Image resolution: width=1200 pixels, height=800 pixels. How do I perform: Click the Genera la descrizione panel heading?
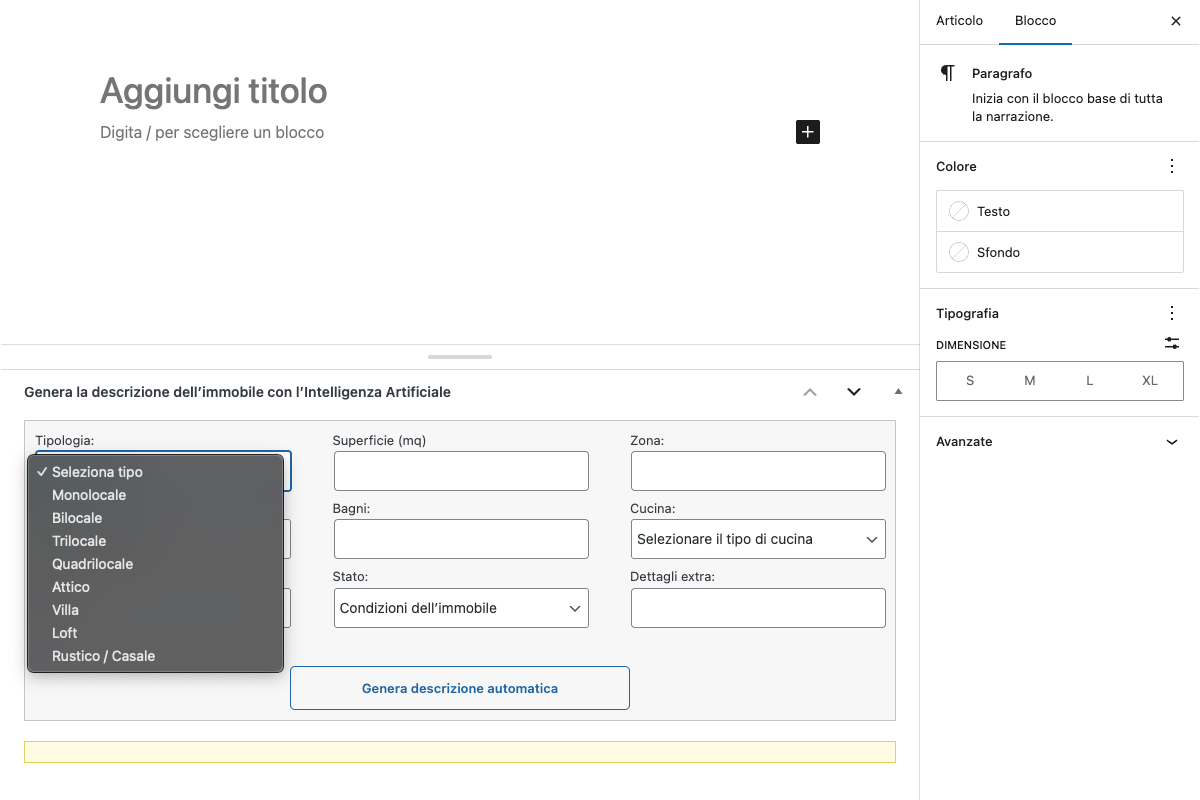[x=237, y=392]
